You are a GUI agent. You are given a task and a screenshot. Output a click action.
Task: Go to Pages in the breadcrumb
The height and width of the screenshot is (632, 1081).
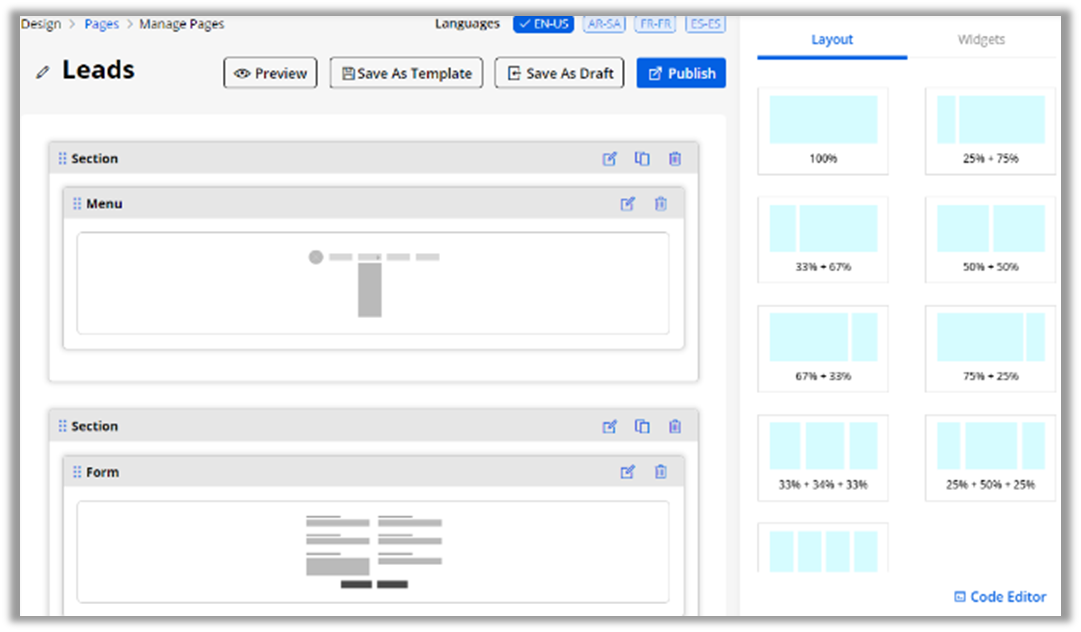pyautogui.click(x=102, y=24)
